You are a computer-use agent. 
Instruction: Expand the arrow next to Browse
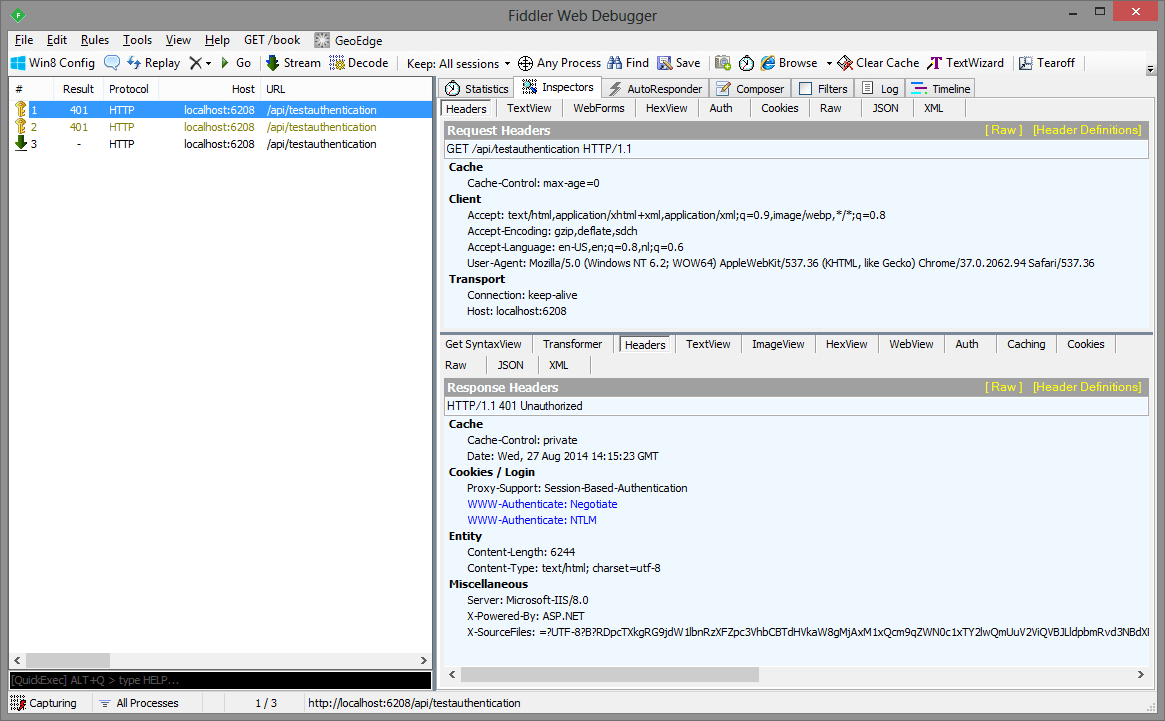(828, 63)
